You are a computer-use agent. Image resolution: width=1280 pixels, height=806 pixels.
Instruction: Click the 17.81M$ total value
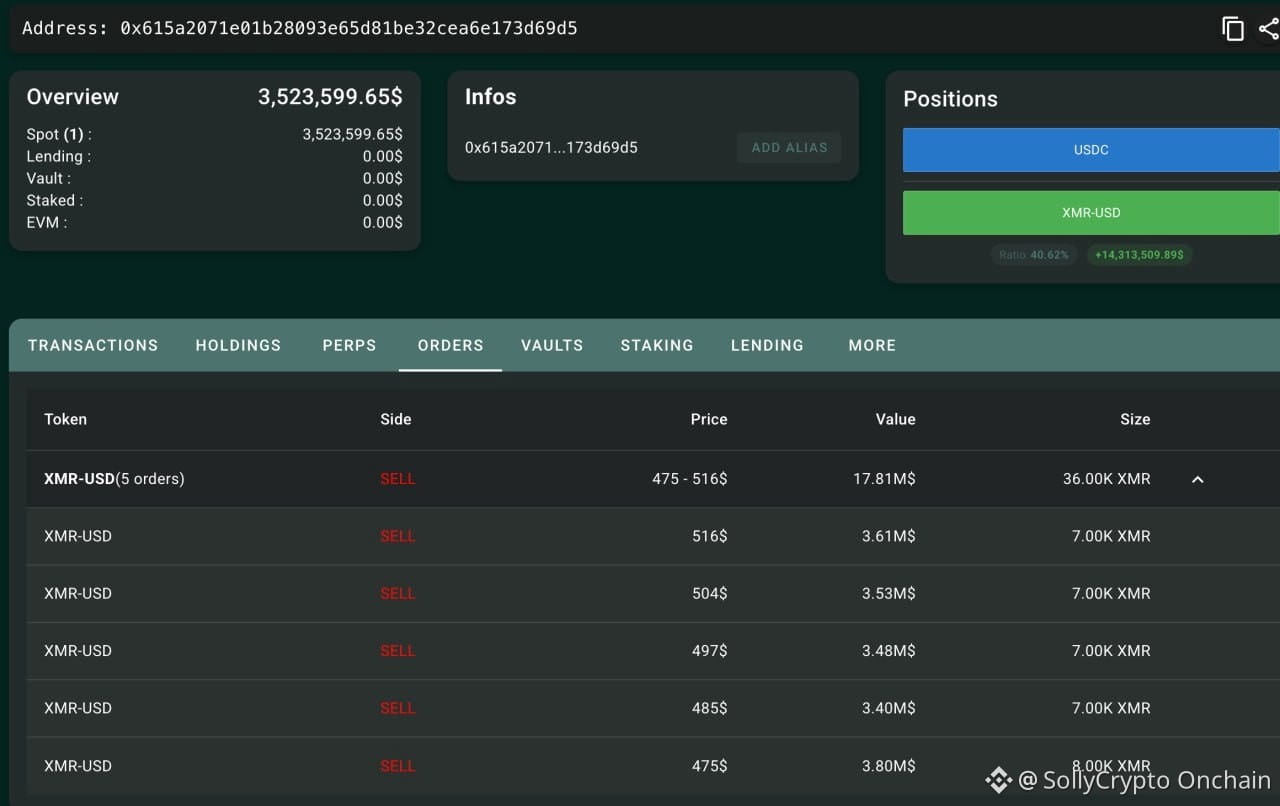coord(884,479)
